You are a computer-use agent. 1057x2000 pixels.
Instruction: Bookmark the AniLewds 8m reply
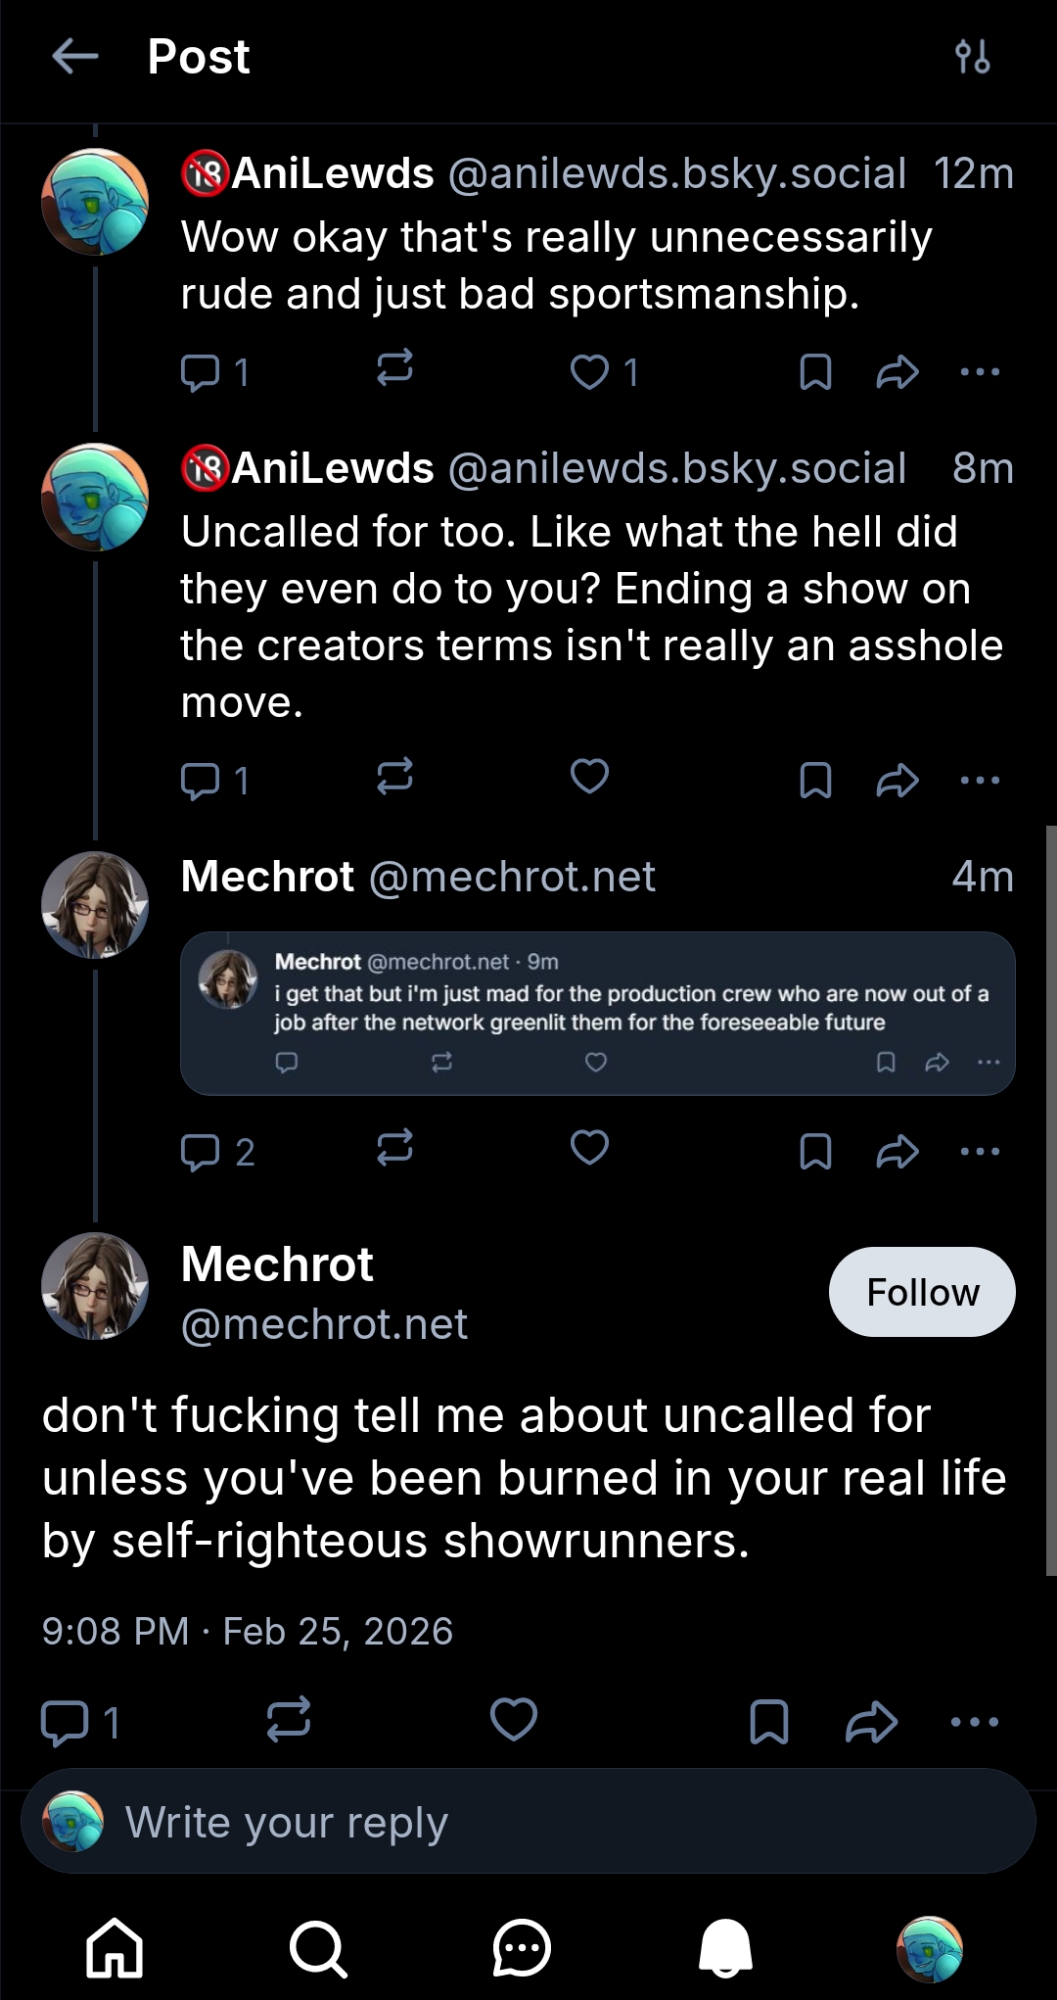(x=815, y=780)
